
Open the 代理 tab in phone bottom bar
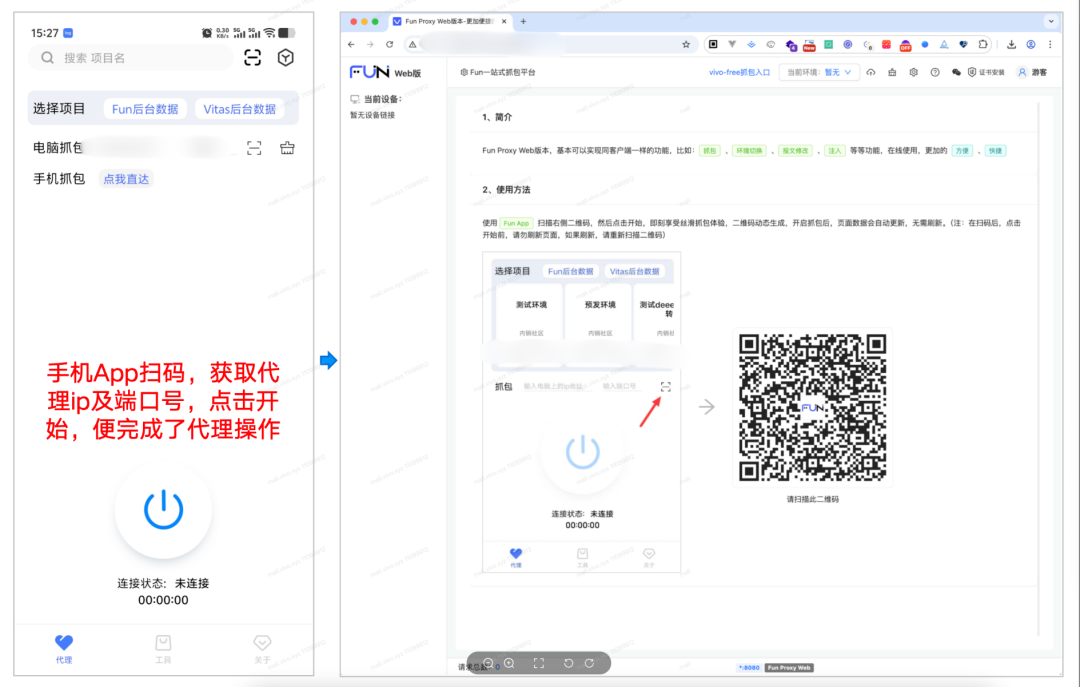point(64,649)
